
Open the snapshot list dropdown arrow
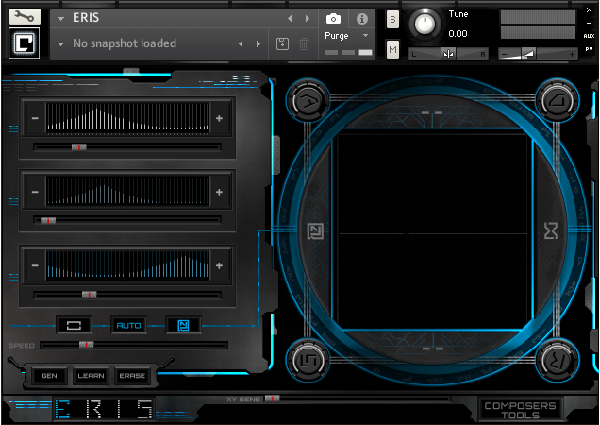point(60,44)
